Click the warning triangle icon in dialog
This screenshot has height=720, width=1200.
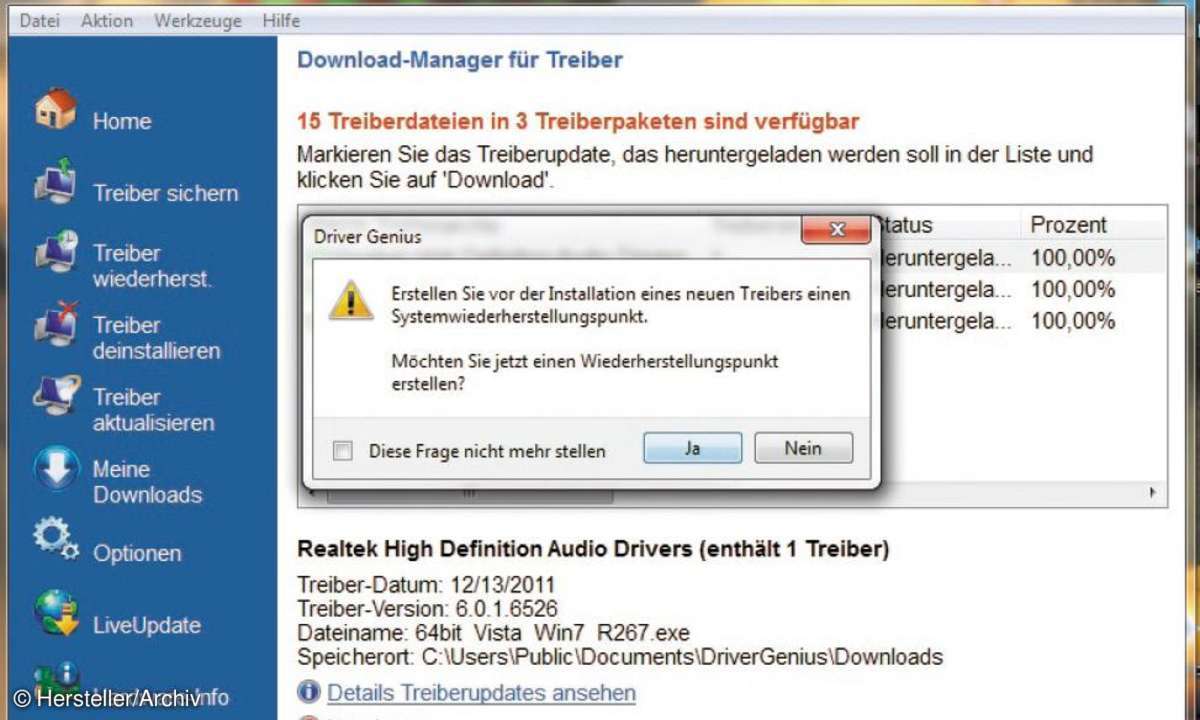pyautogui.click(x=351, y=299)
